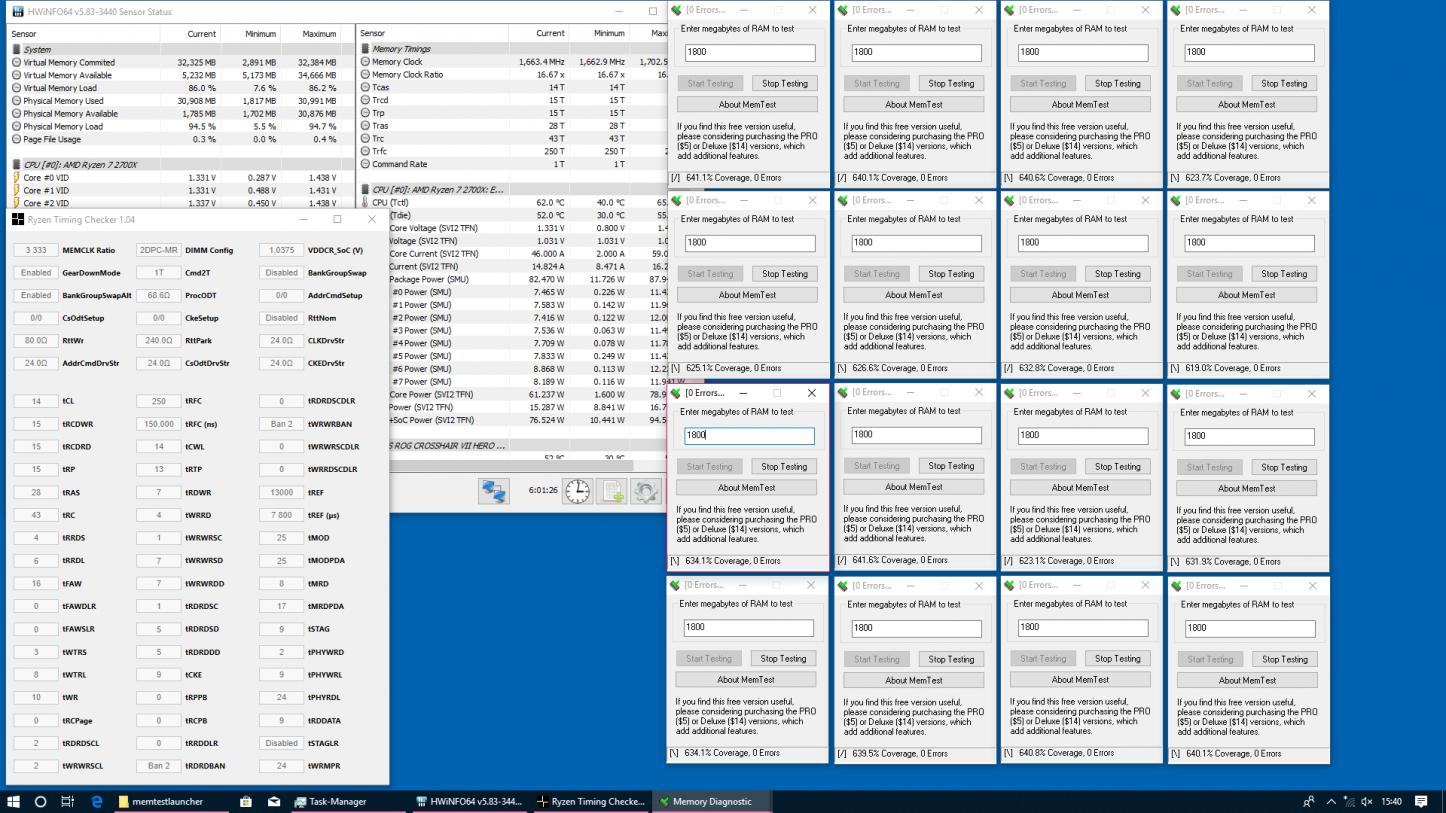Screen dimensions: 1446x813
Task: Switch to Memory Diagnostic taskbar button
Action: (x=712, y=801)
